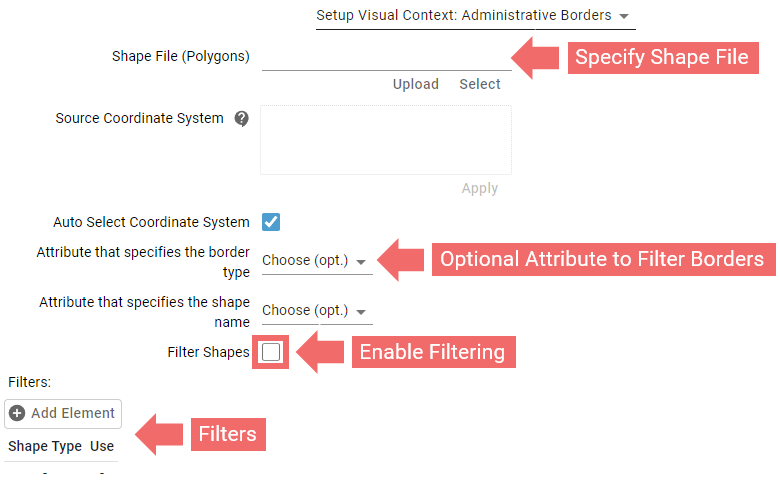Focus the Shape File (Polygons) input field
This screenshot has width=780, height=484.
386,57
